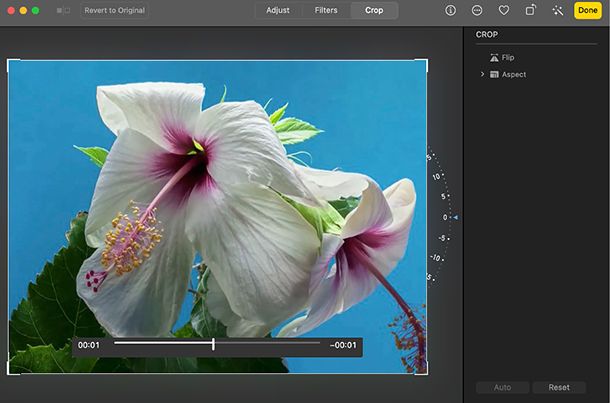
Task: Click the Auto crop button
Action: pos(502,387)
